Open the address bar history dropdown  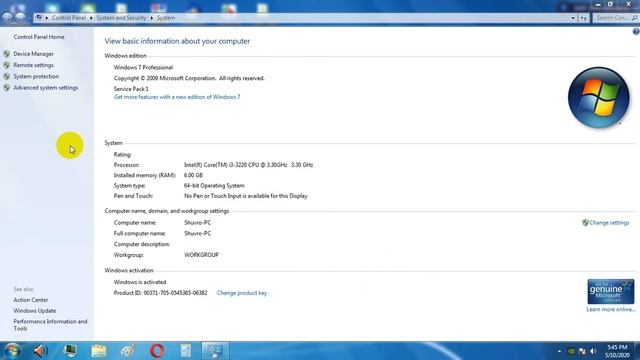pyautogui.click(x=573, y=18)
